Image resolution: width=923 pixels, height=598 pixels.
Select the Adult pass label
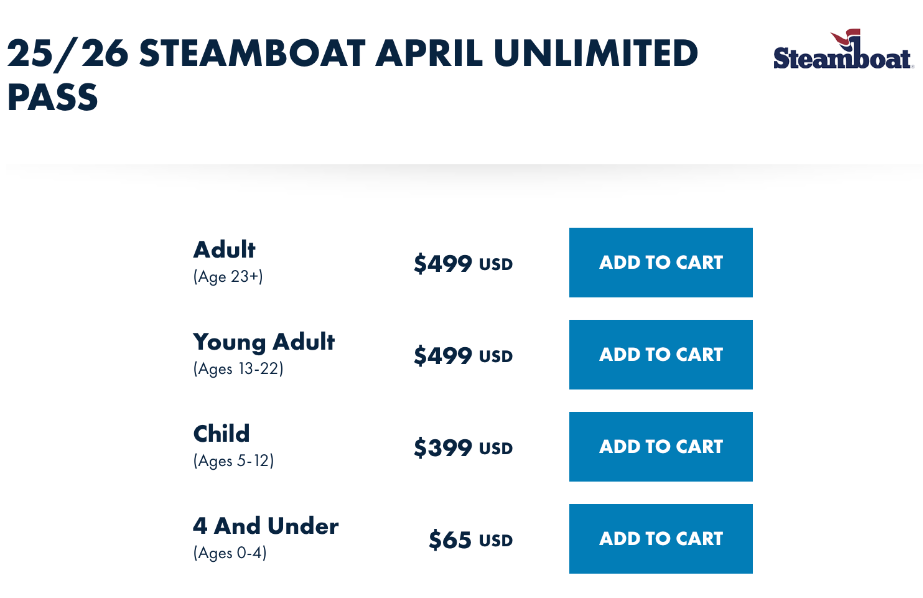[224, 250]
